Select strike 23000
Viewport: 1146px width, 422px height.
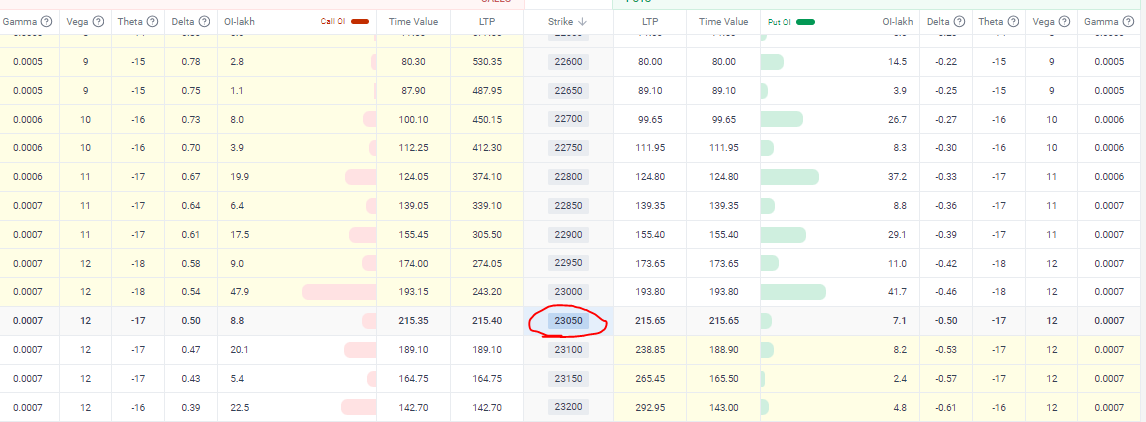pyautogui.click(x=569, y=292)
